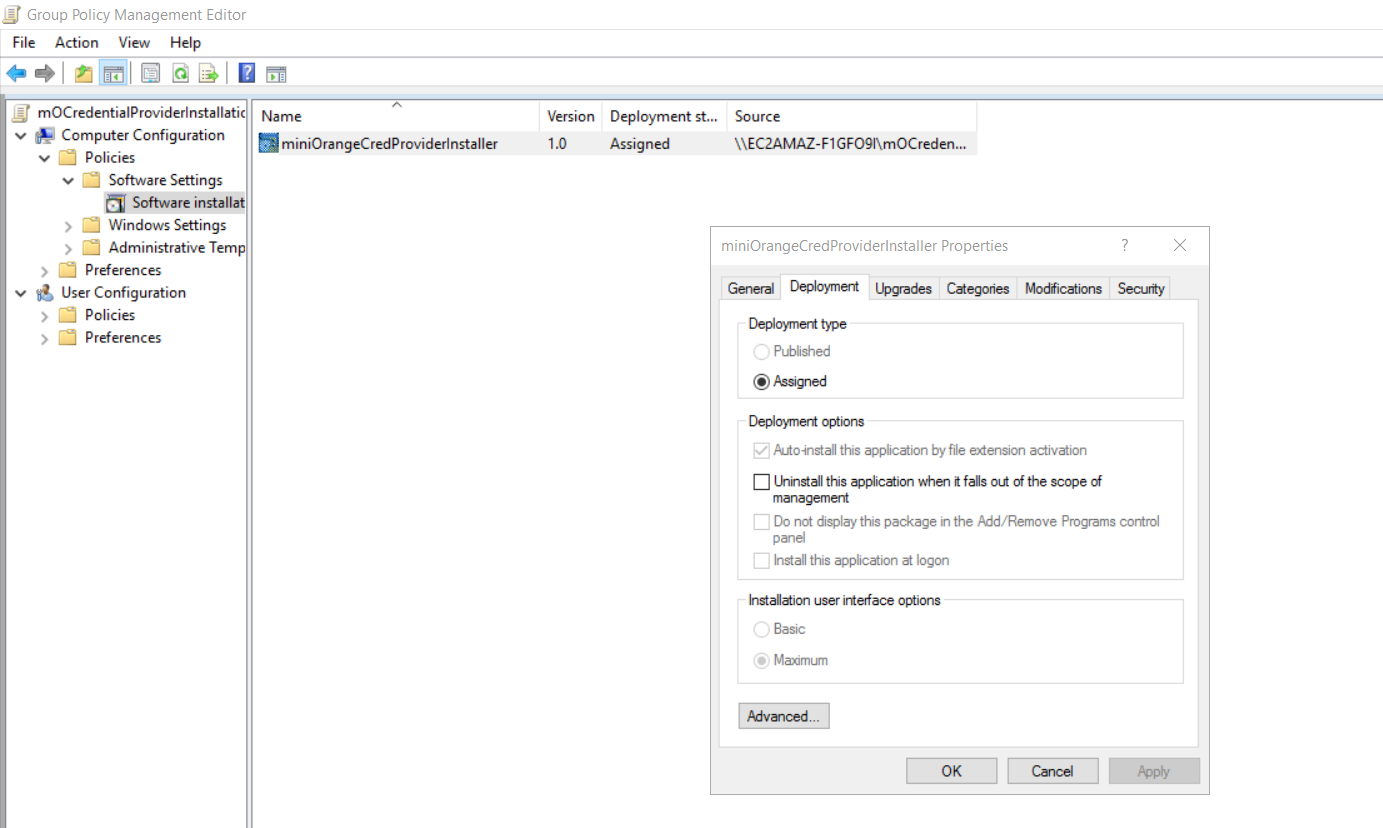Collapse Policies under Computer Configuration

coord(45,158)
